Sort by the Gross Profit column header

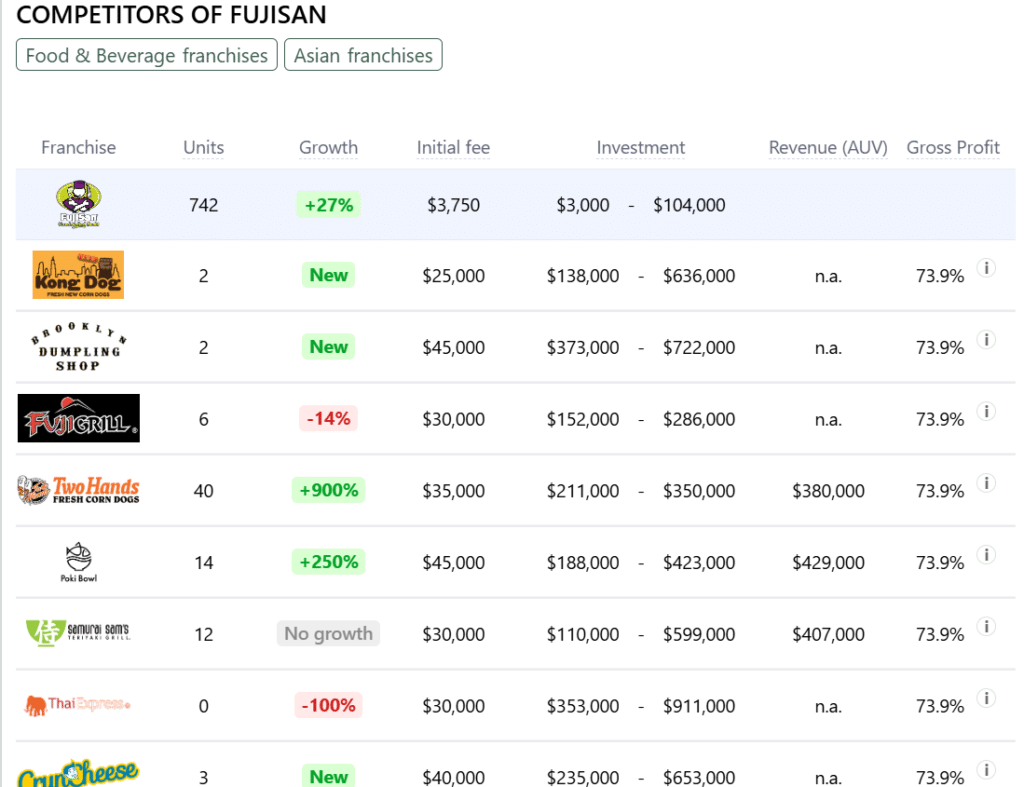[x=953, y=148]
